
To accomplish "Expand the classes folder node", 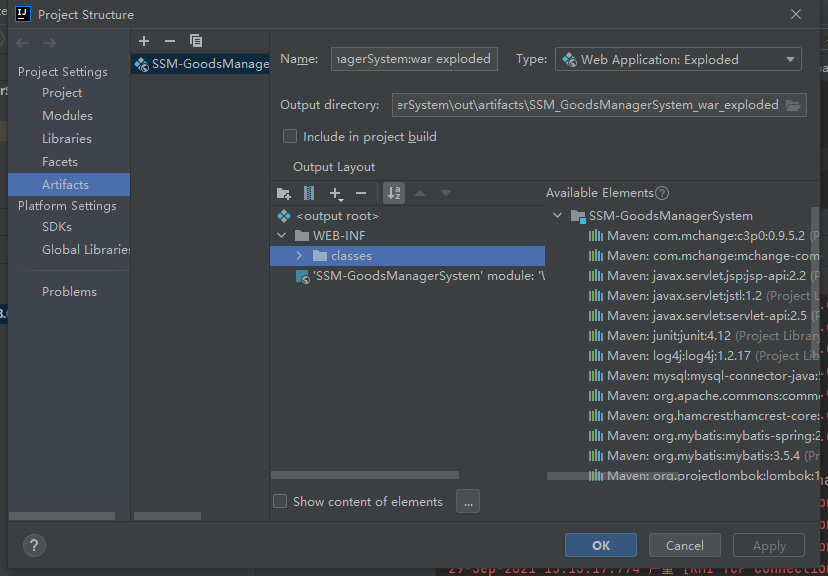I will coord(299,256).
